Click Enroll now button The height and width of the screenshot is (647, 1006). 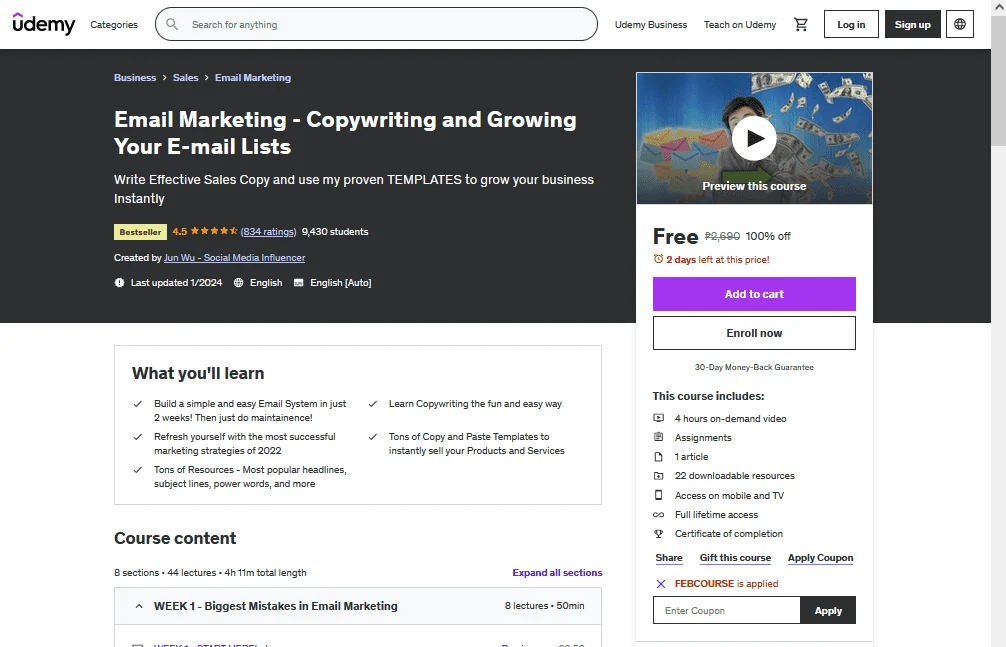(x=754, y=333)
